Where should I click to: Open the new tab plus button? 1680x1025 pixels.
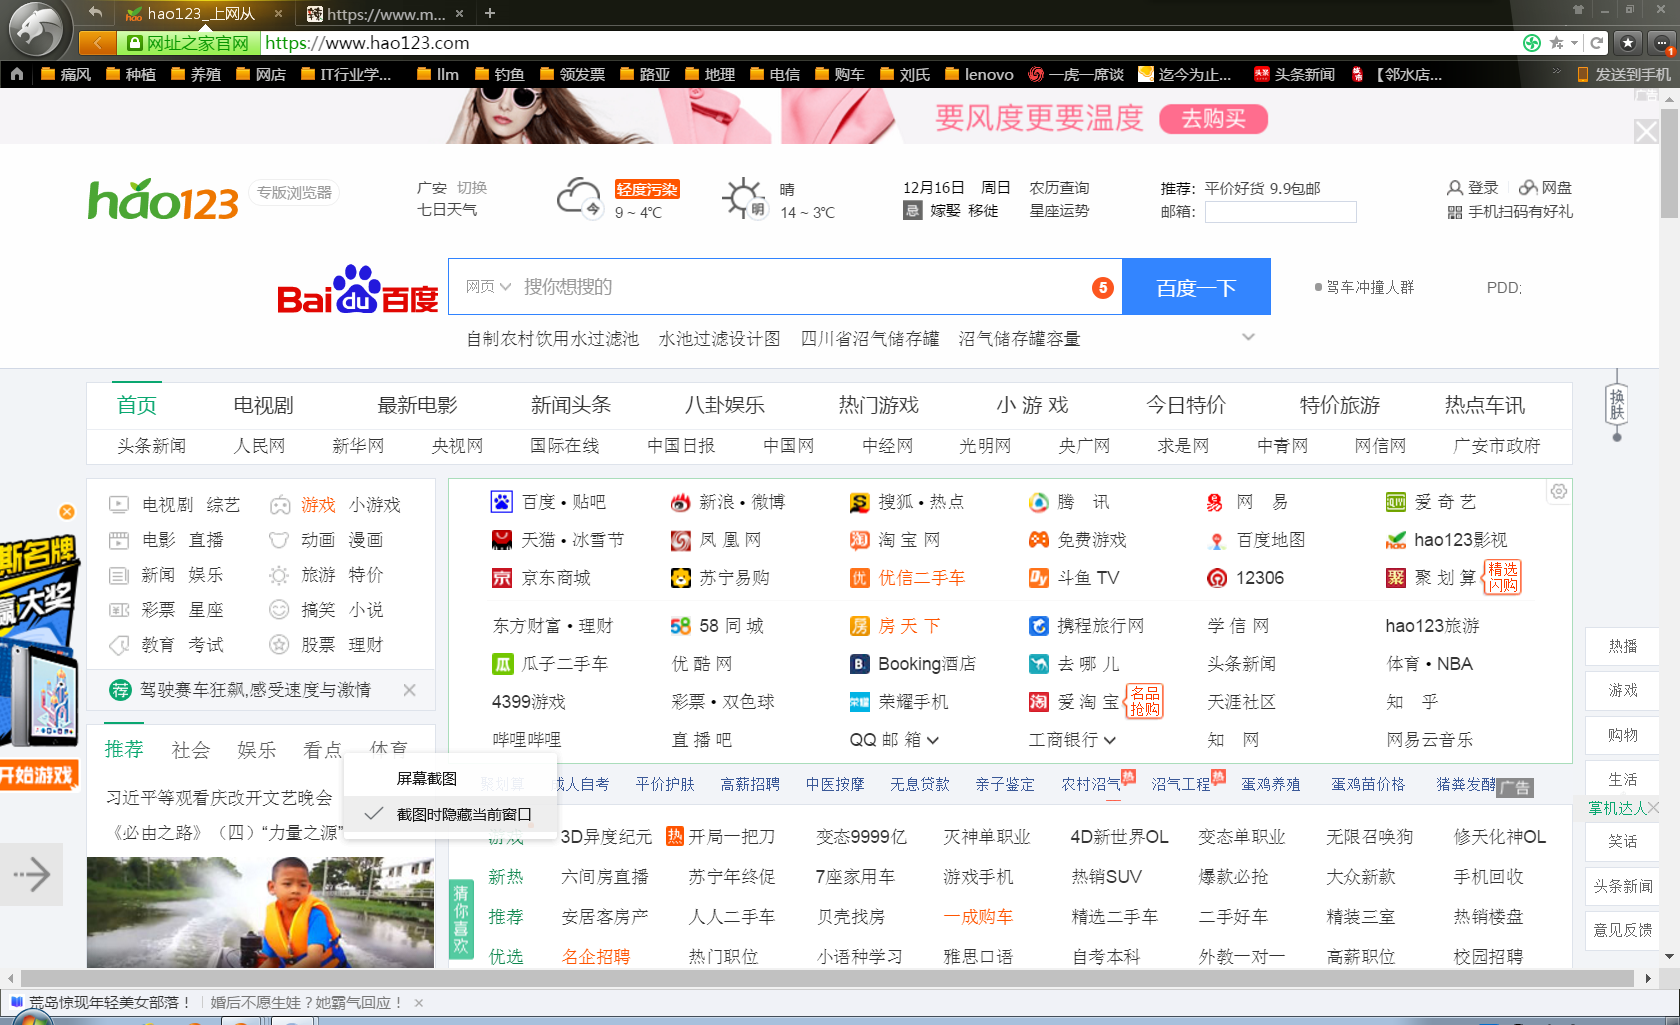pyautogui.click(x=490, y=13)
